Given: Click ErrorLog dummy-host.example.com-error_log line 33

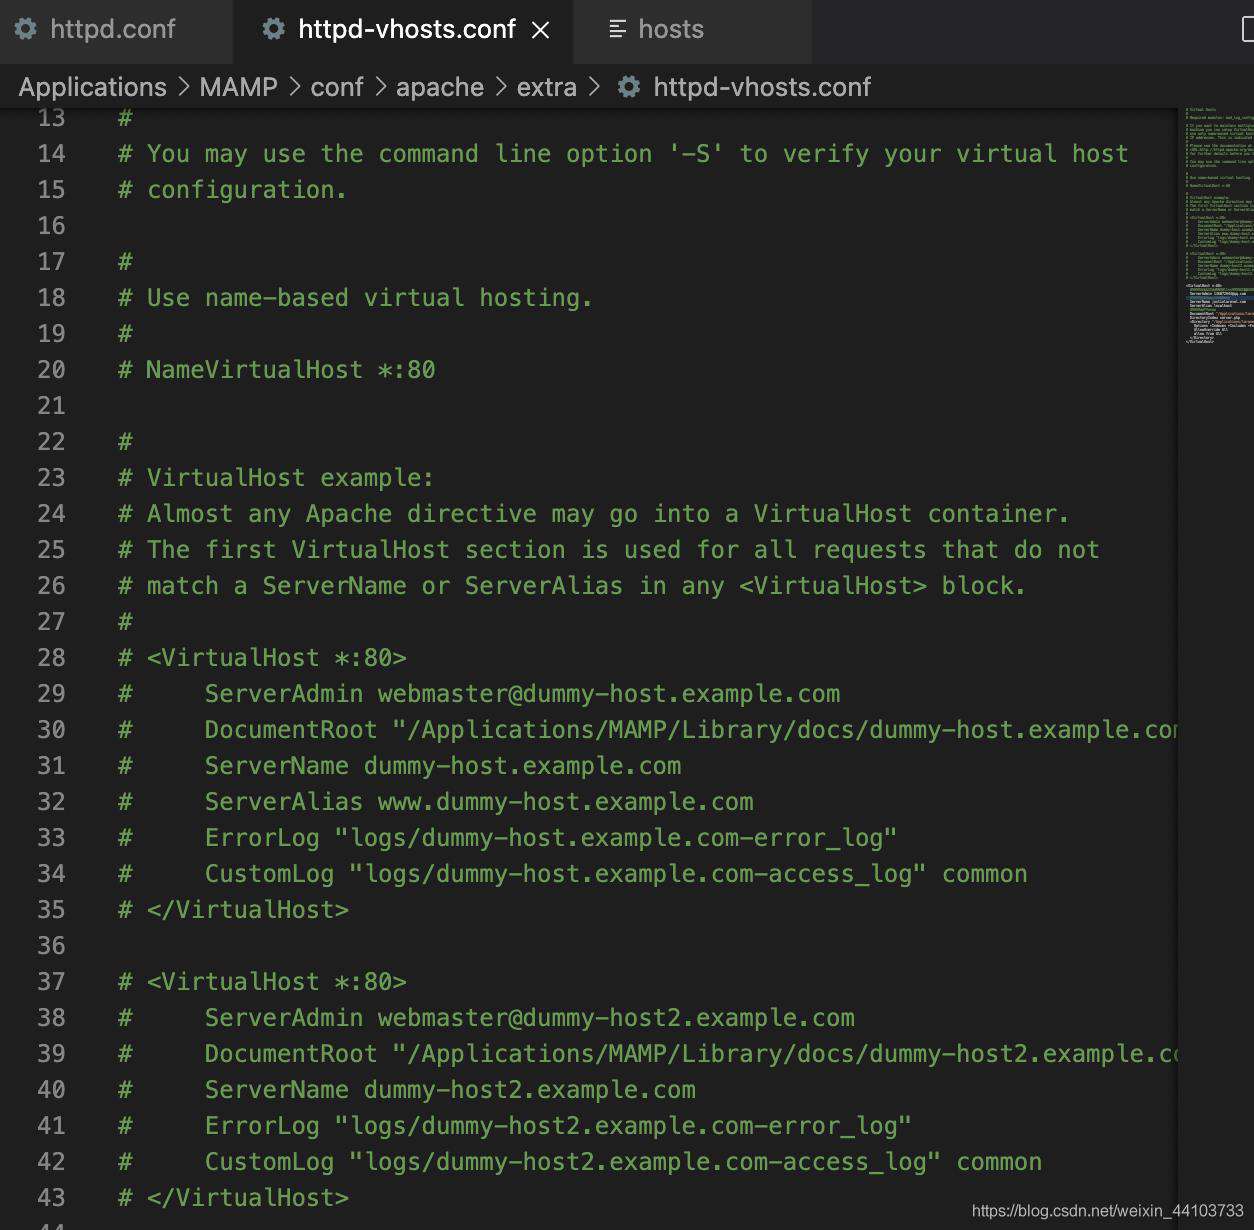Looking at the screenshot, I should coord(551,838).
